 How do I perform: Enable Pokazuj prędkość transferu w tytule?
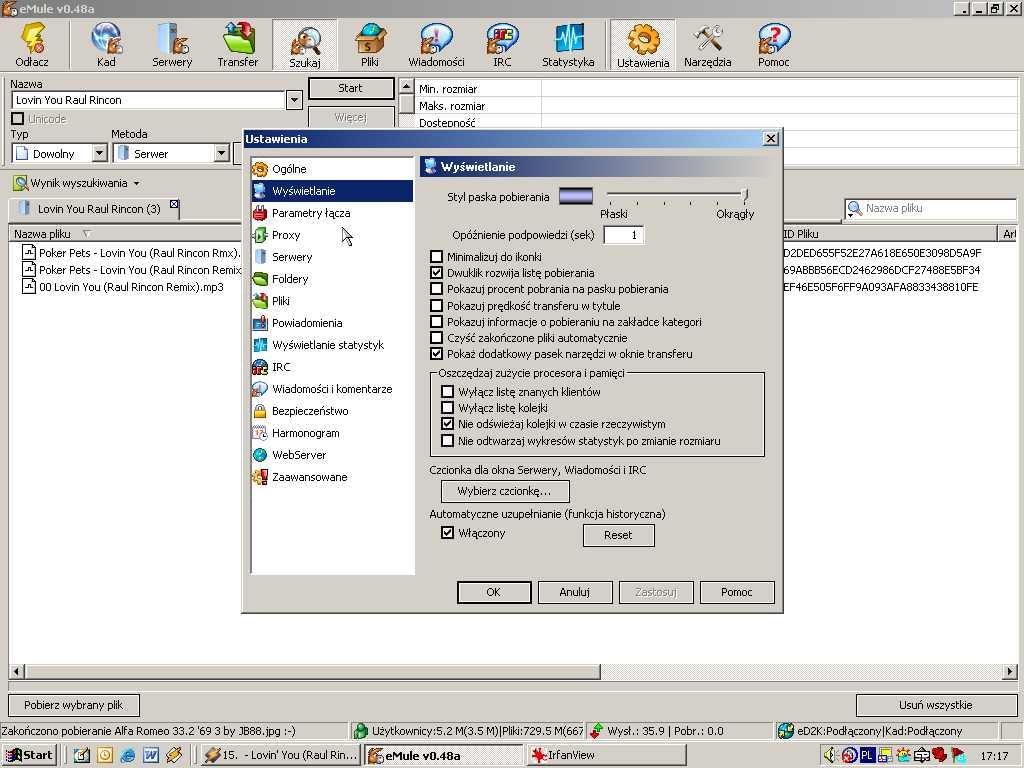(x=436, y=306)
